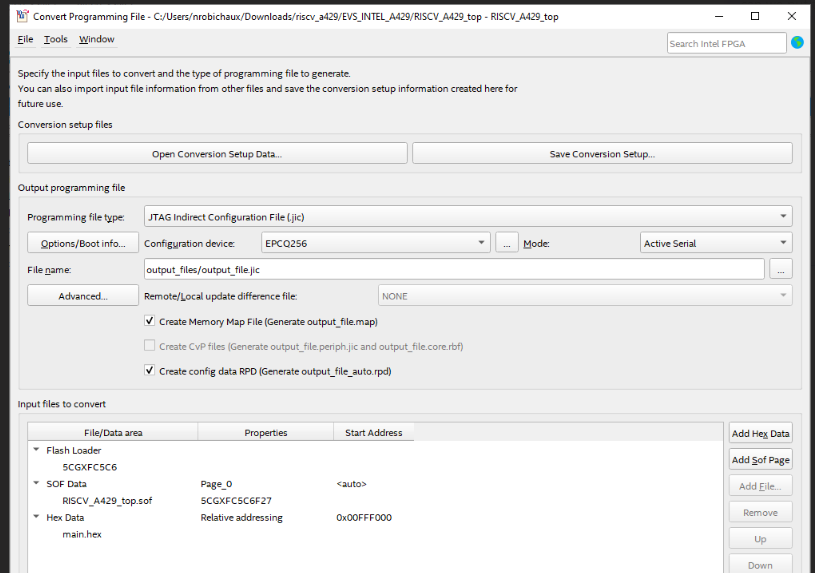The height and width of the screenshot is (573, 815).
Task: Click Add Sof Page button
Action: [760, 460]
